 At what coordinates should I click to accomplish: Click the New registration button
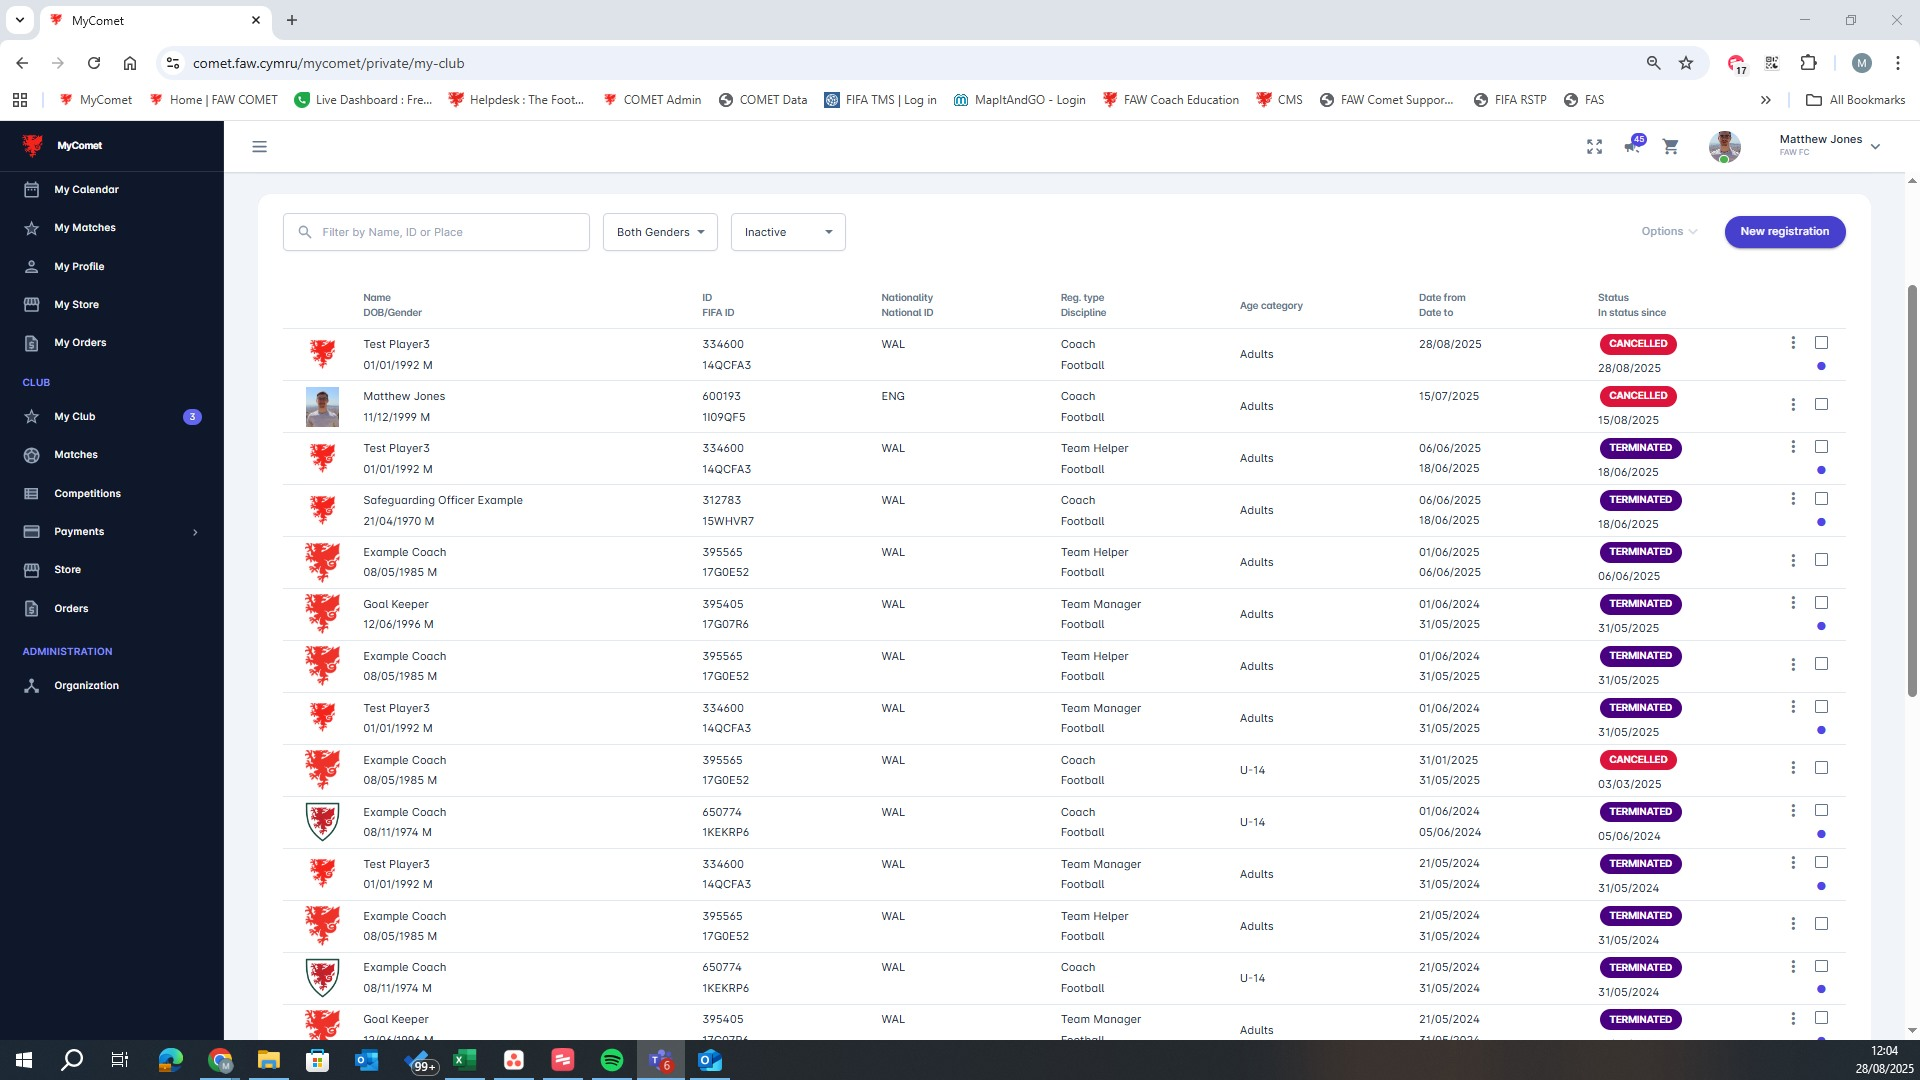pyautogui.click(x=1784, y=231)
